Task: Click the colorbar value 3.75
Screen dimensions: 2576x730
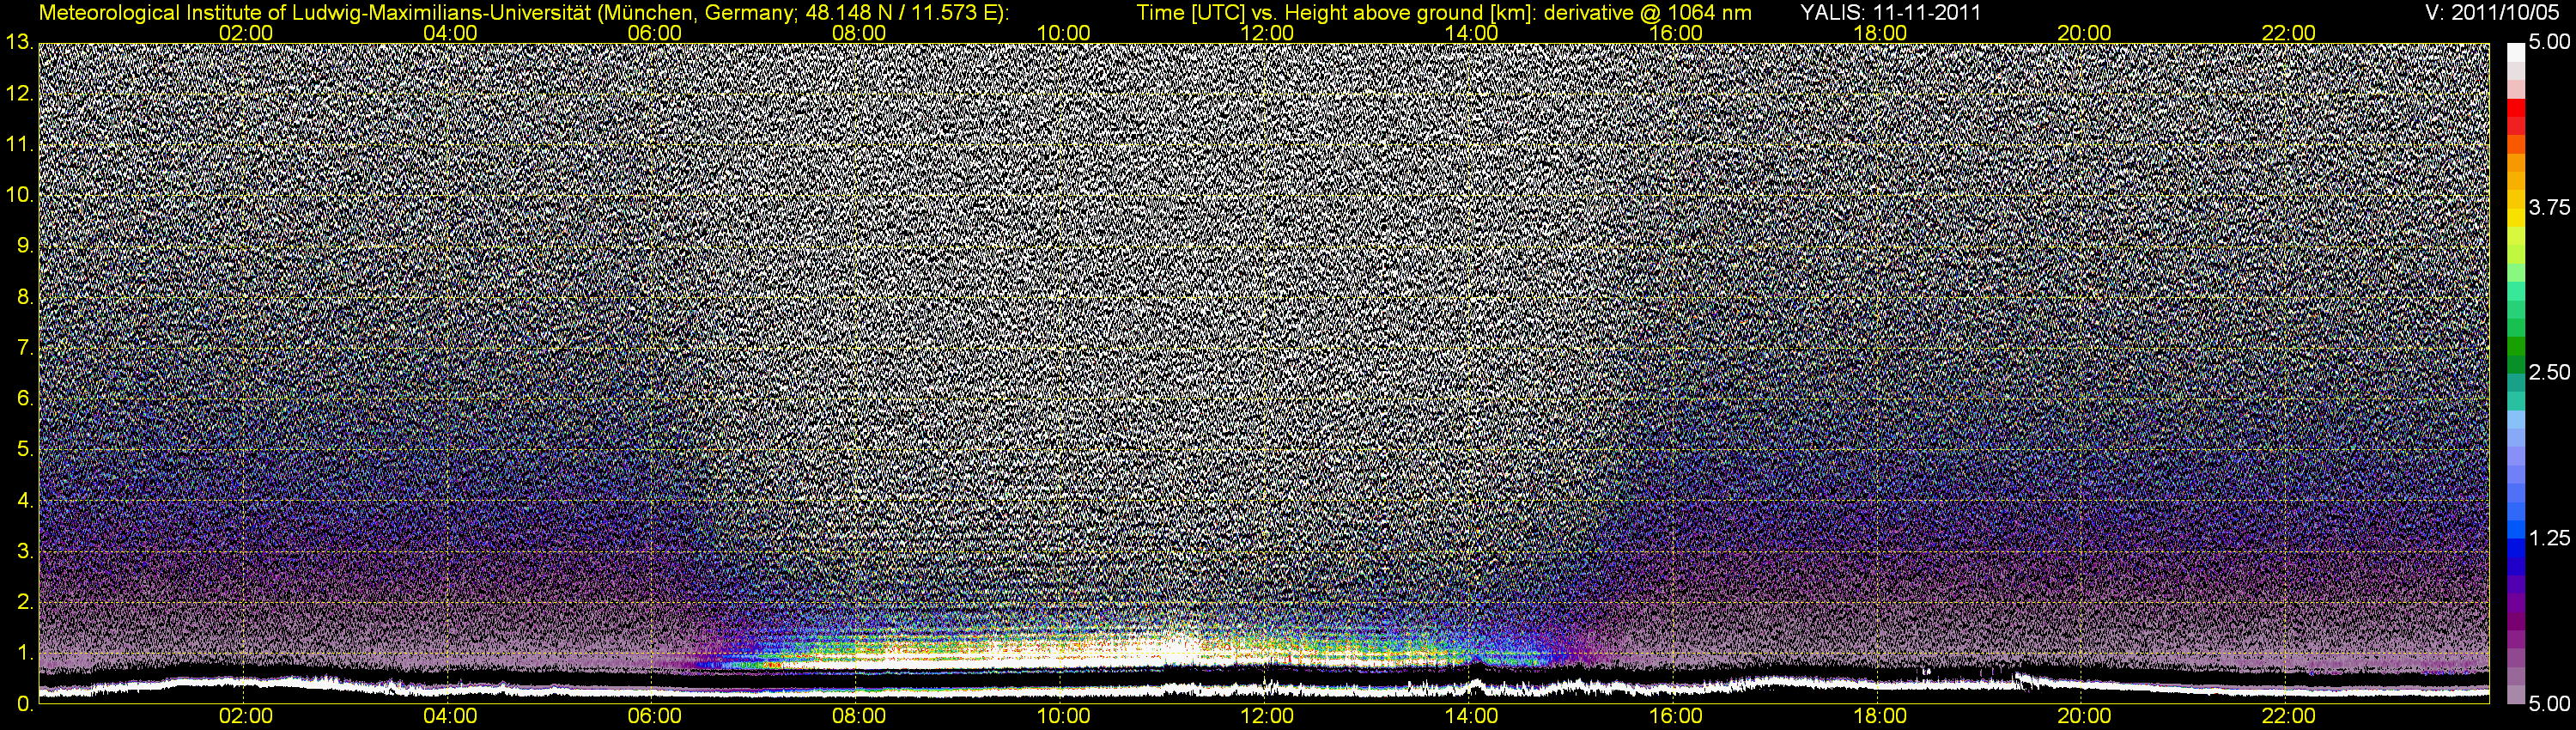Action: point(2549,207)
